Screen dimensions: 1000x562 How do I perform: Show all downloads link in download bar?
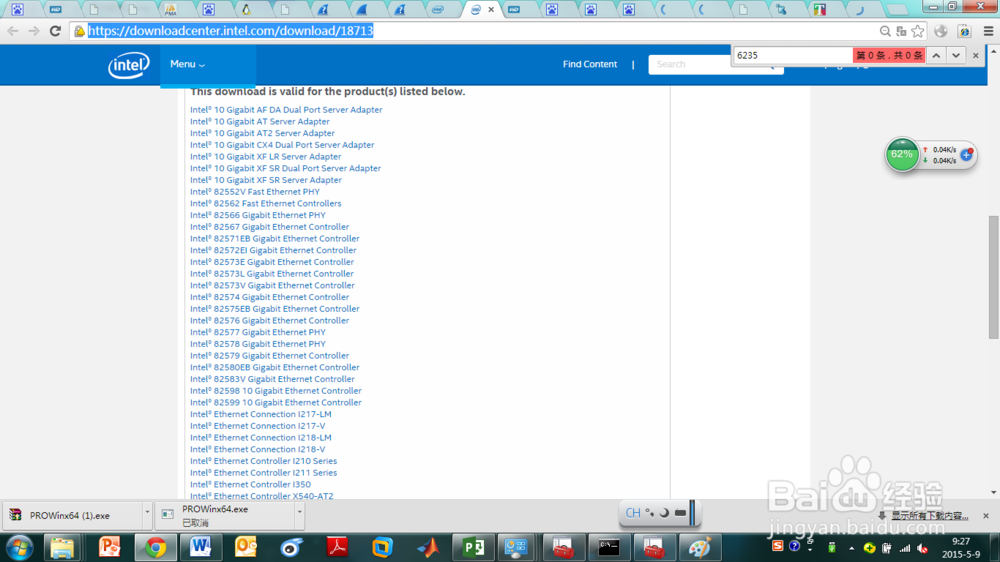pos(929,515)
